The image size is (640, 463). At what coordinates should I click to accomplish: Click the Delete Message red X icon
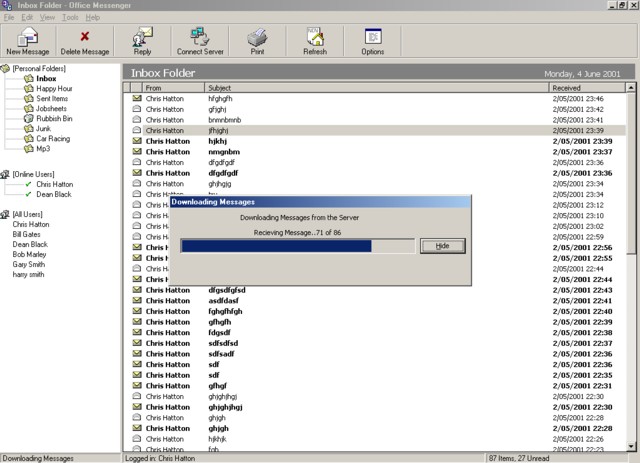(x=85, y=37)
